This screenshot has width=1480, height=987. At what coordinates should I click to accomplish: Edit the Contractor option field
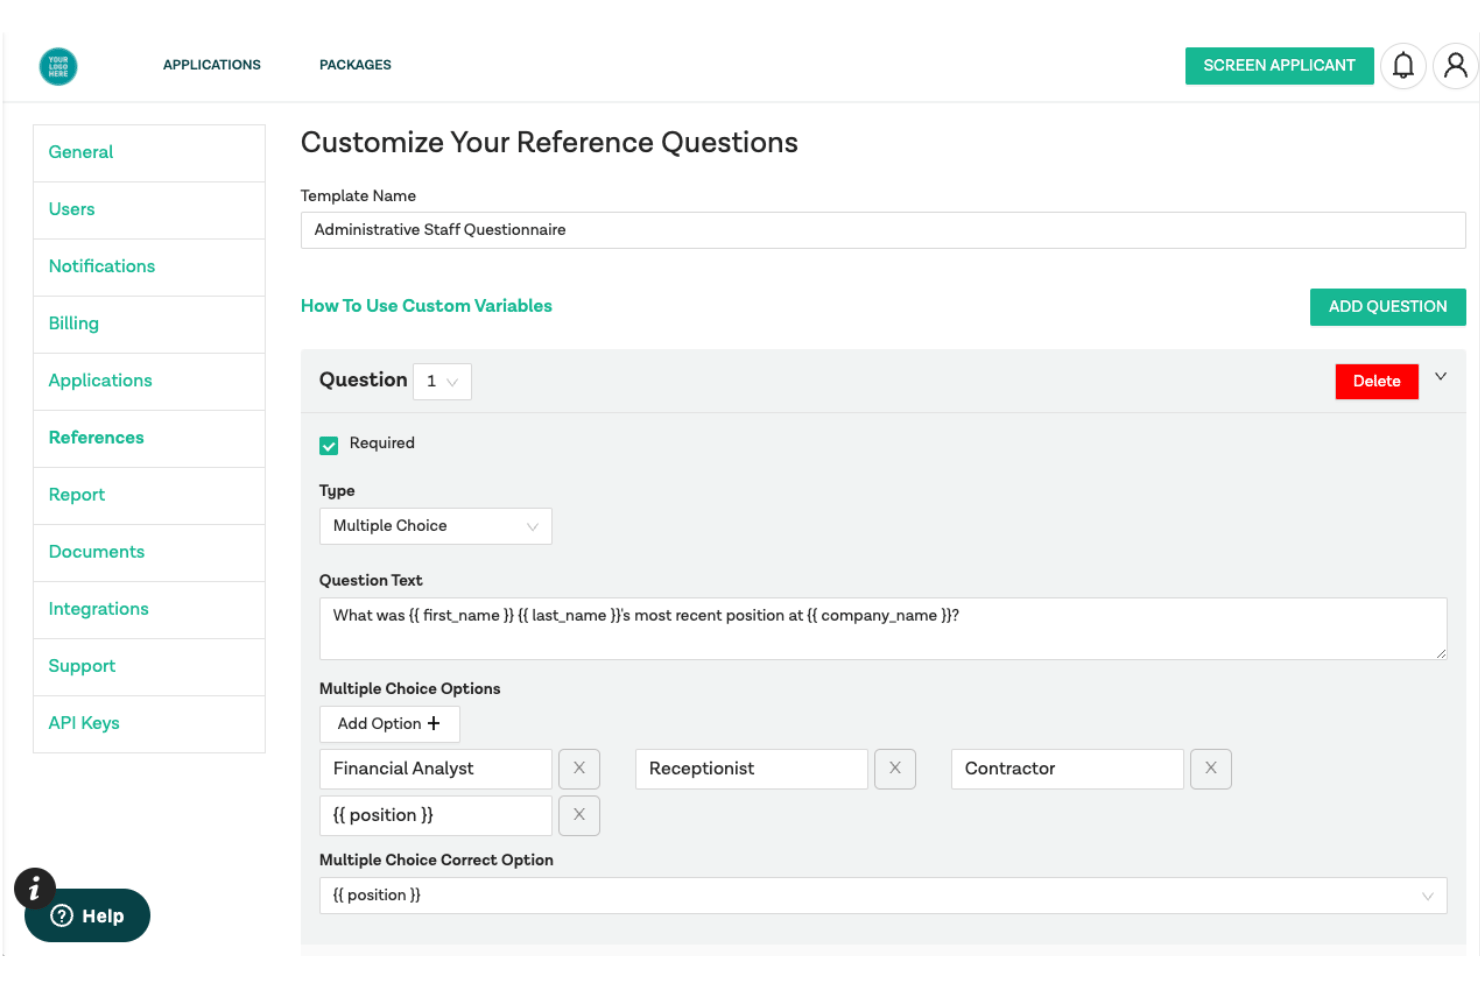(1067, 769)
